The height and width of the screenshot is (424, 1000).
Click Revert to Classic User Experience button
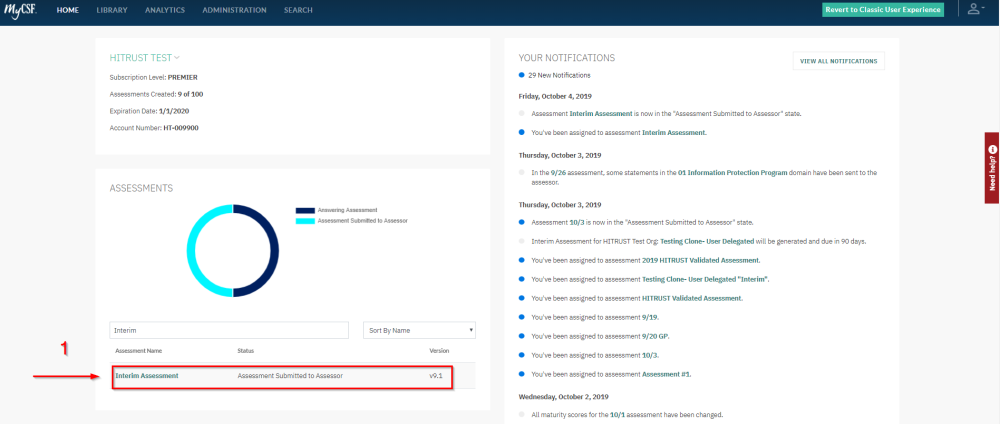[x=883, y=10]
